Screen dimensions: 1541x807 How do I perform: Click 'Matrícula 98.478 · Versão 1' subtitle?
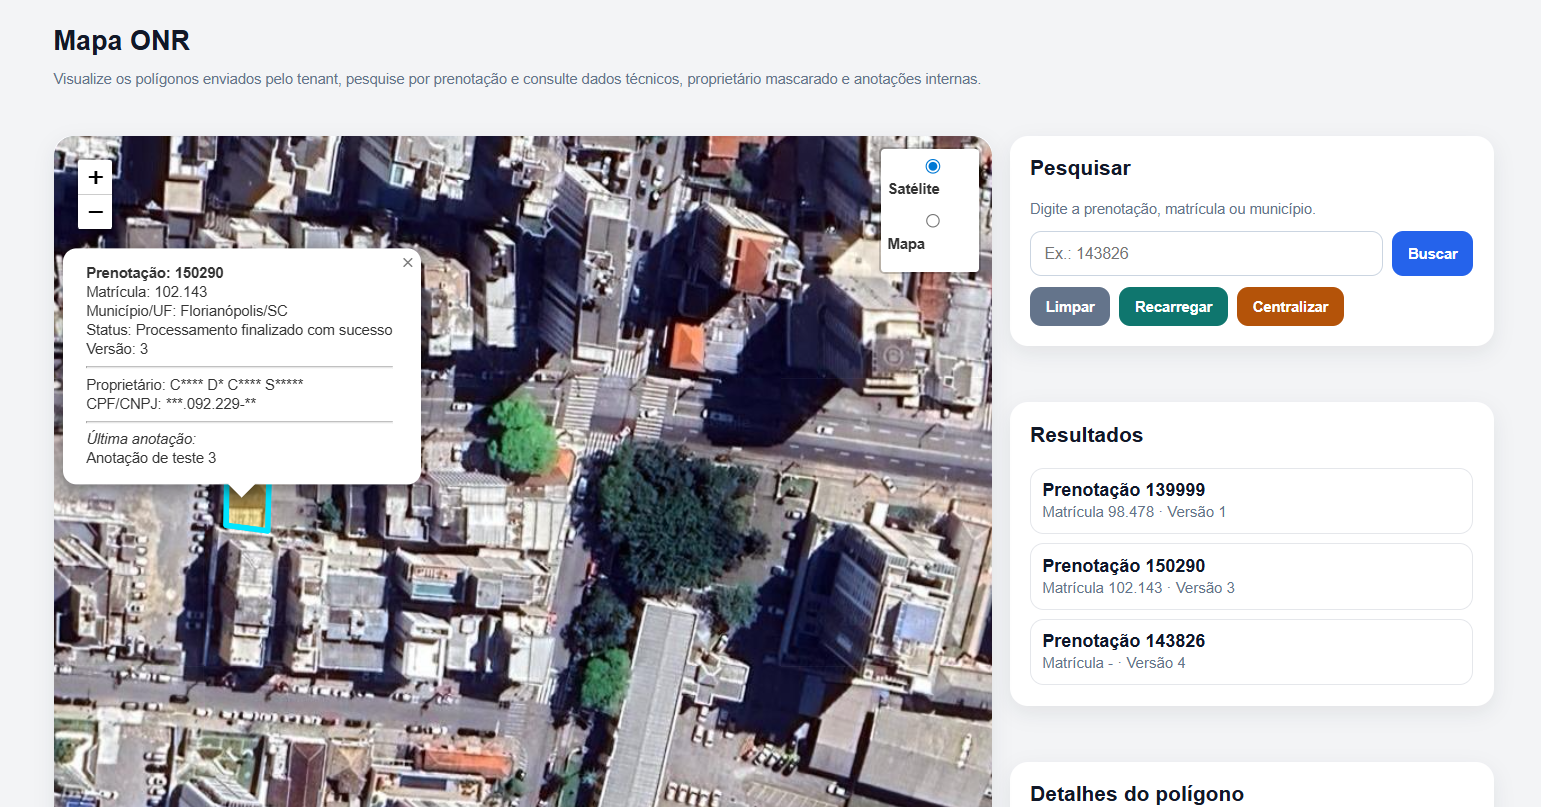pos(1134,512)
